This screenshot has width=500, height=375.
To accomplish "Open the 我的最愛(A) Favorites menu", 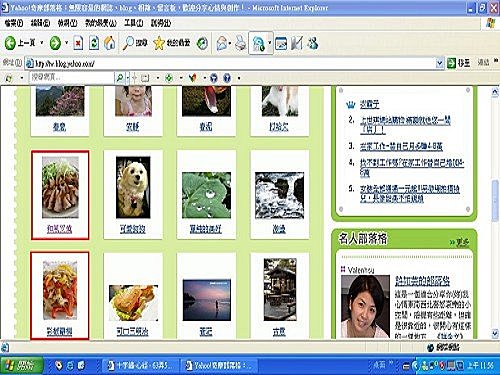I will 100,23.
